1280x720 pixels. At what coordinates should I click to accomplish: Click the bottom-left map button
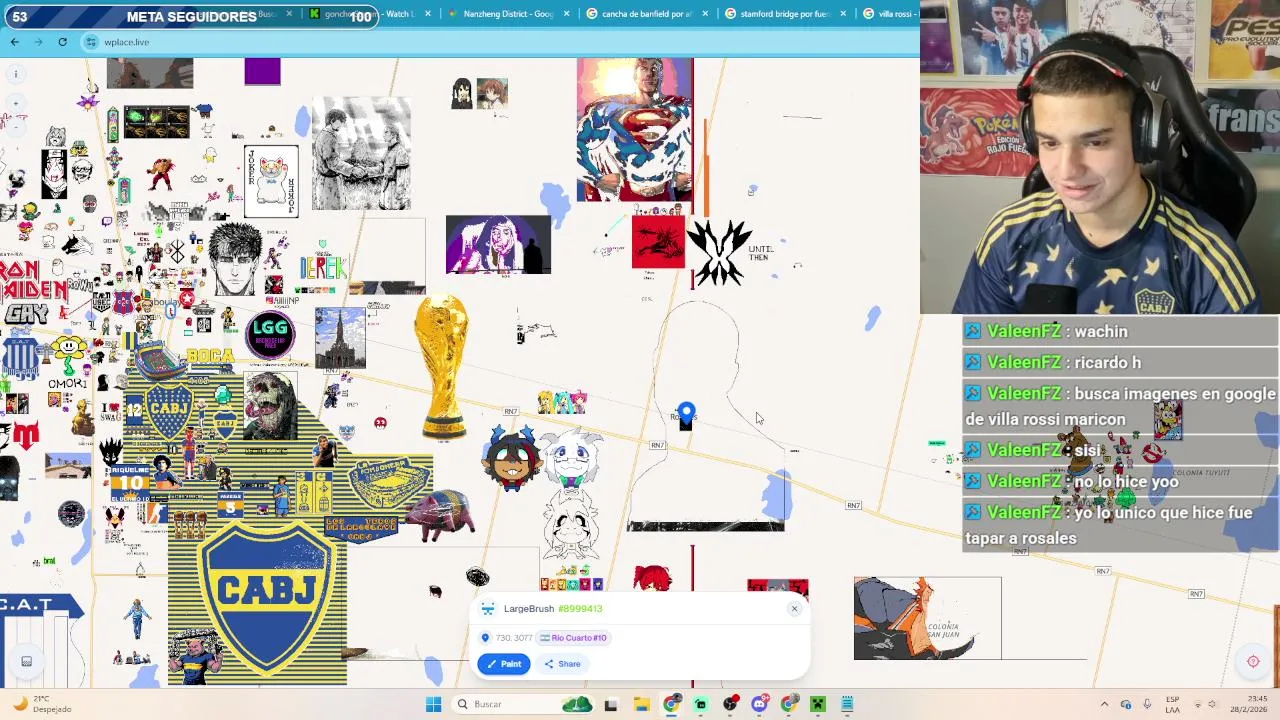[27, 661]
